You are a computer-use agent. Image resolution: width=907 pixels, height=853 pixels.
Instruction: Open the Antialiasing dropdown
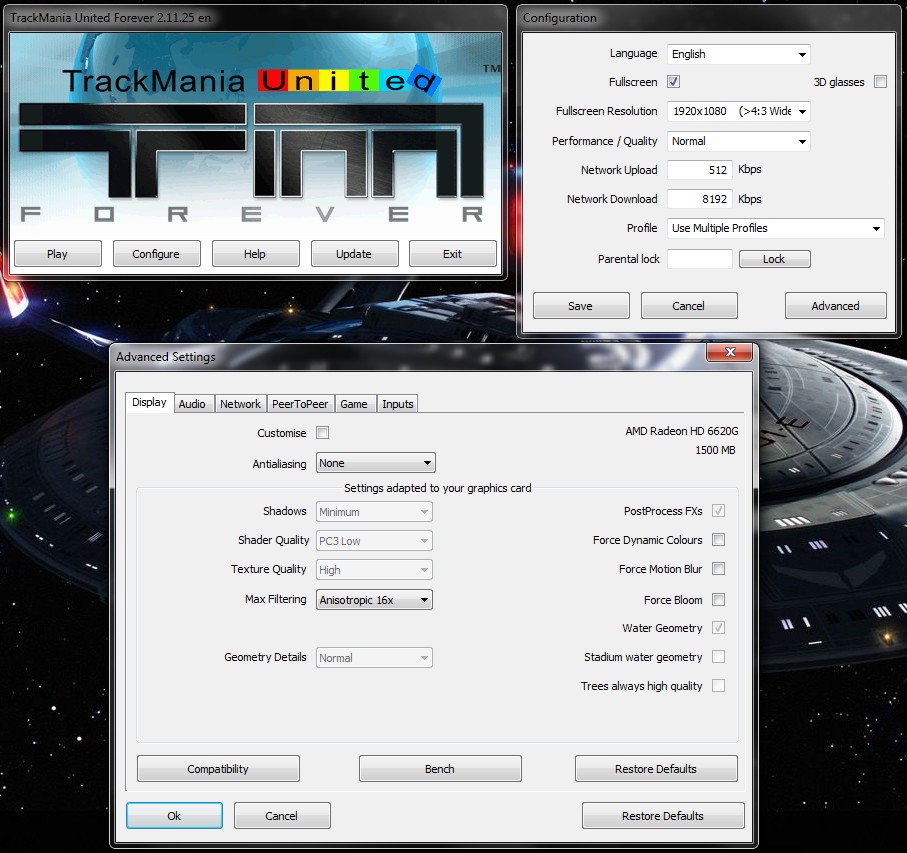pyautogui.click(x=375, y=463)
